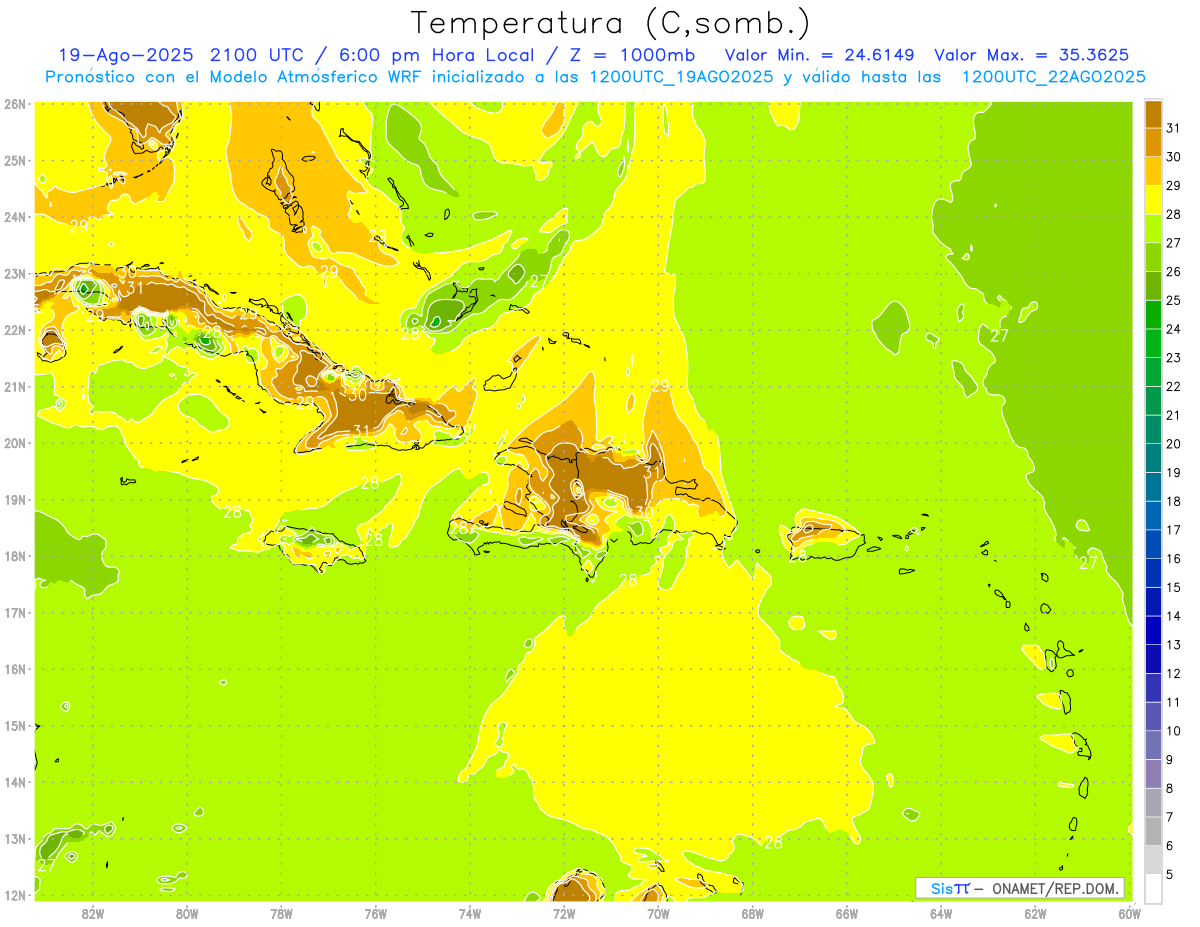Click the "62W" longitude axis label

pyautogui.click(x=1035, y=913)
